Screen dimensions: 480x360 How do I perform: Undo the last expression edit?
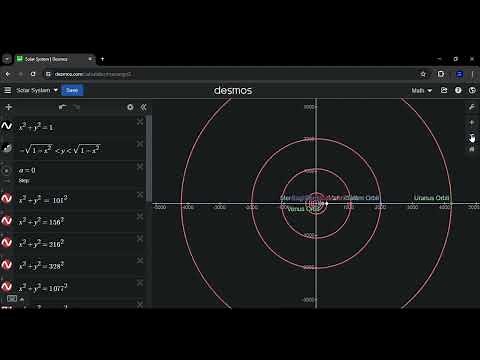click(62, 107)
